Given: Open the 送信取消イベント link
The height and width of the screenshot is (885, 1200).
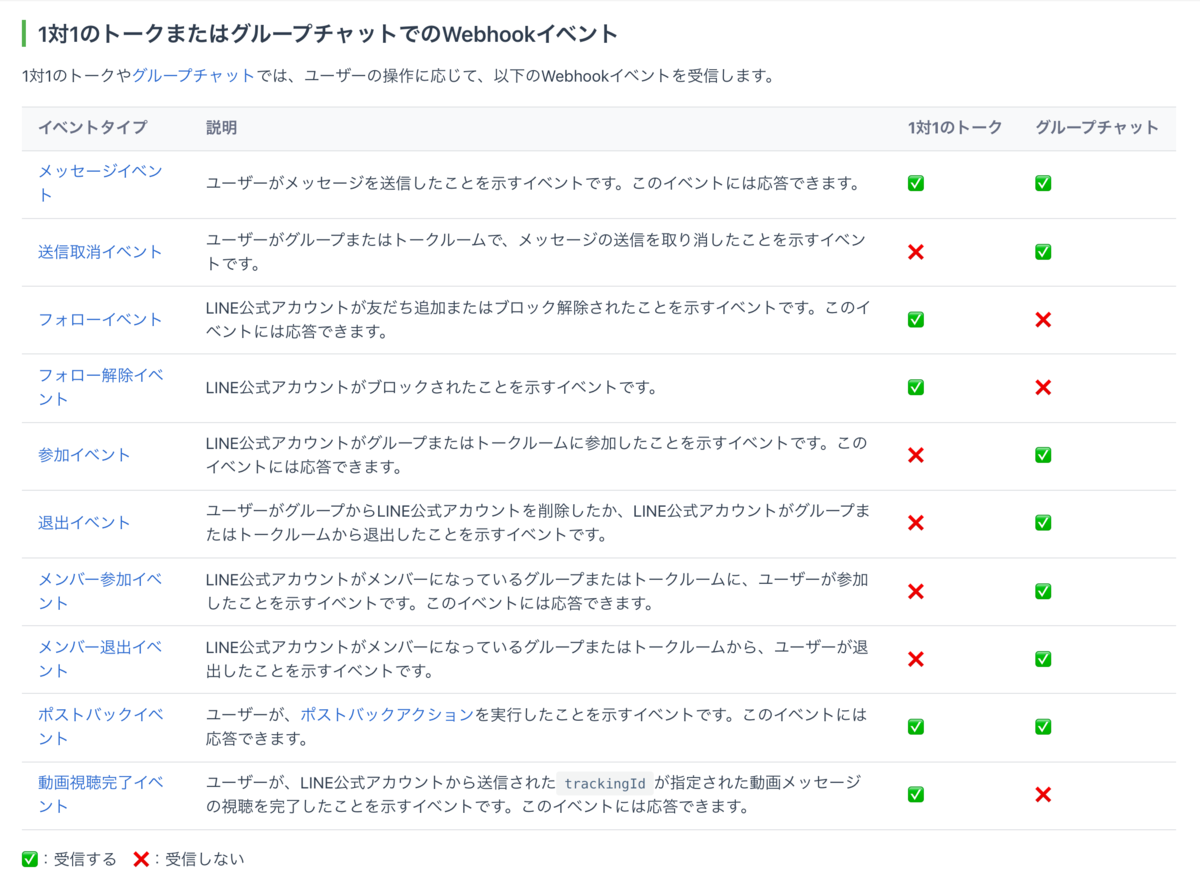Looking at the screenshot, I should (x=100, y=252).
